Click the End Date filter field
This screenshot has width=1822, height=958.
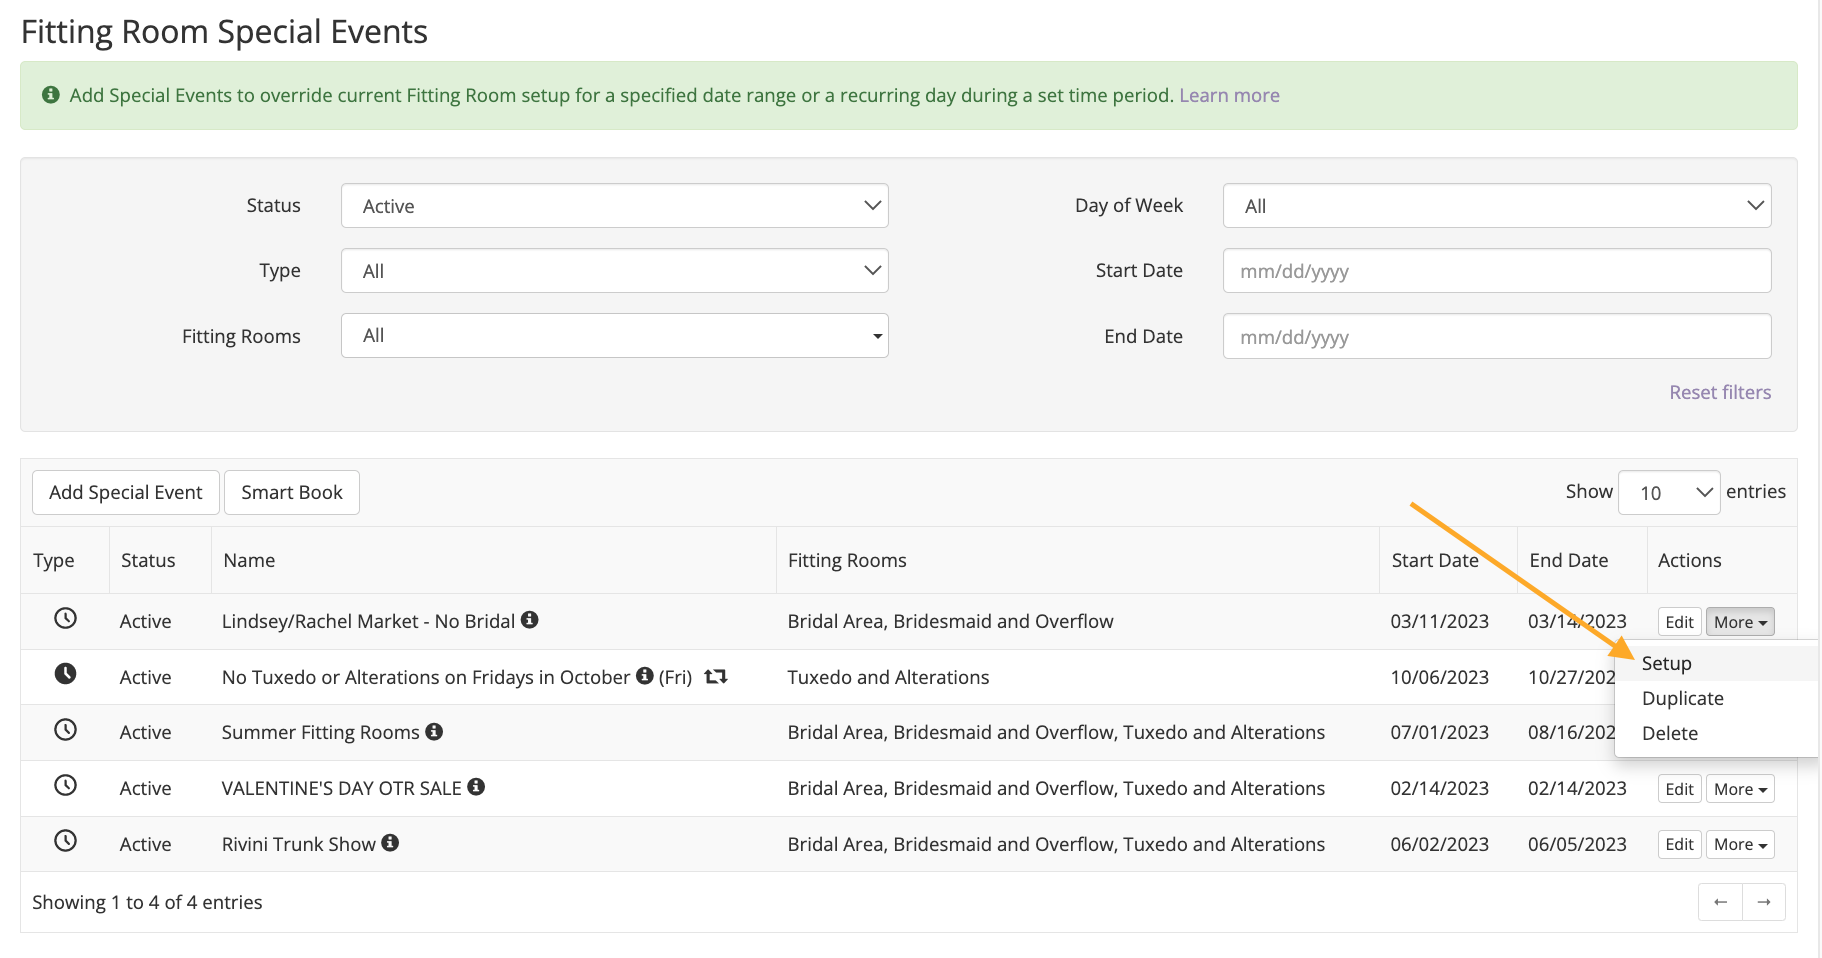tap(1497, 337)
